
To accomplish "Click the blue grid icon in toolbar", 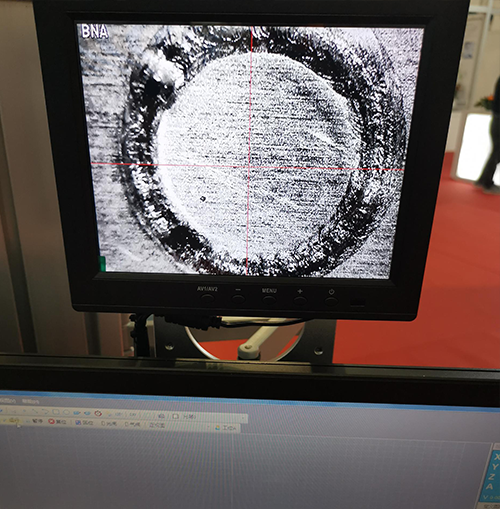I will click(78, 422).
